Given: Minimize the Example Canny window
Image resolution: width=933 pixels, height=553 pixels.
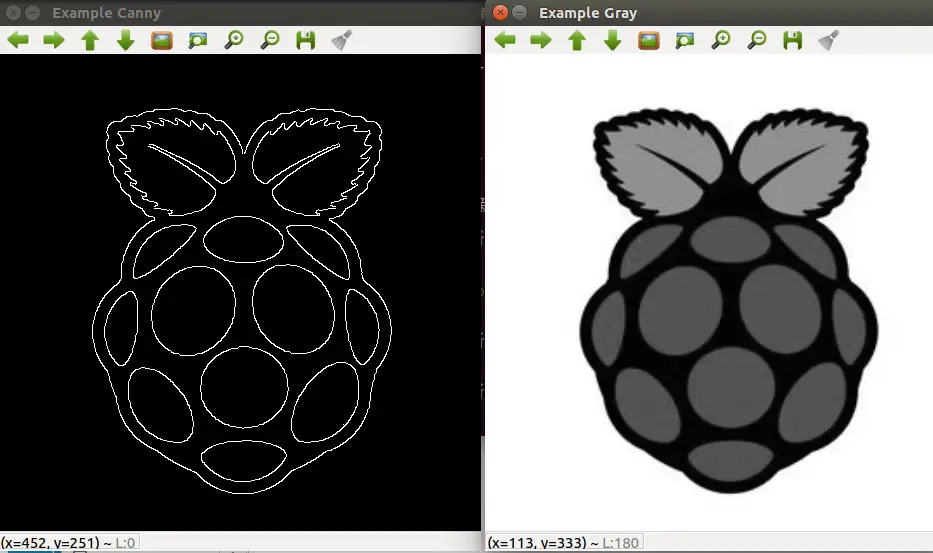Looking at the screenshot, I should (x=33, y=13).
